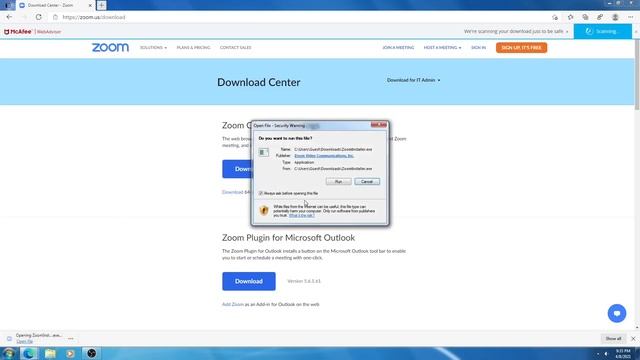Image resolution: width=640 pixels, height=360 pixels.
Task: Open Contact Sales page
Action: 236,48
